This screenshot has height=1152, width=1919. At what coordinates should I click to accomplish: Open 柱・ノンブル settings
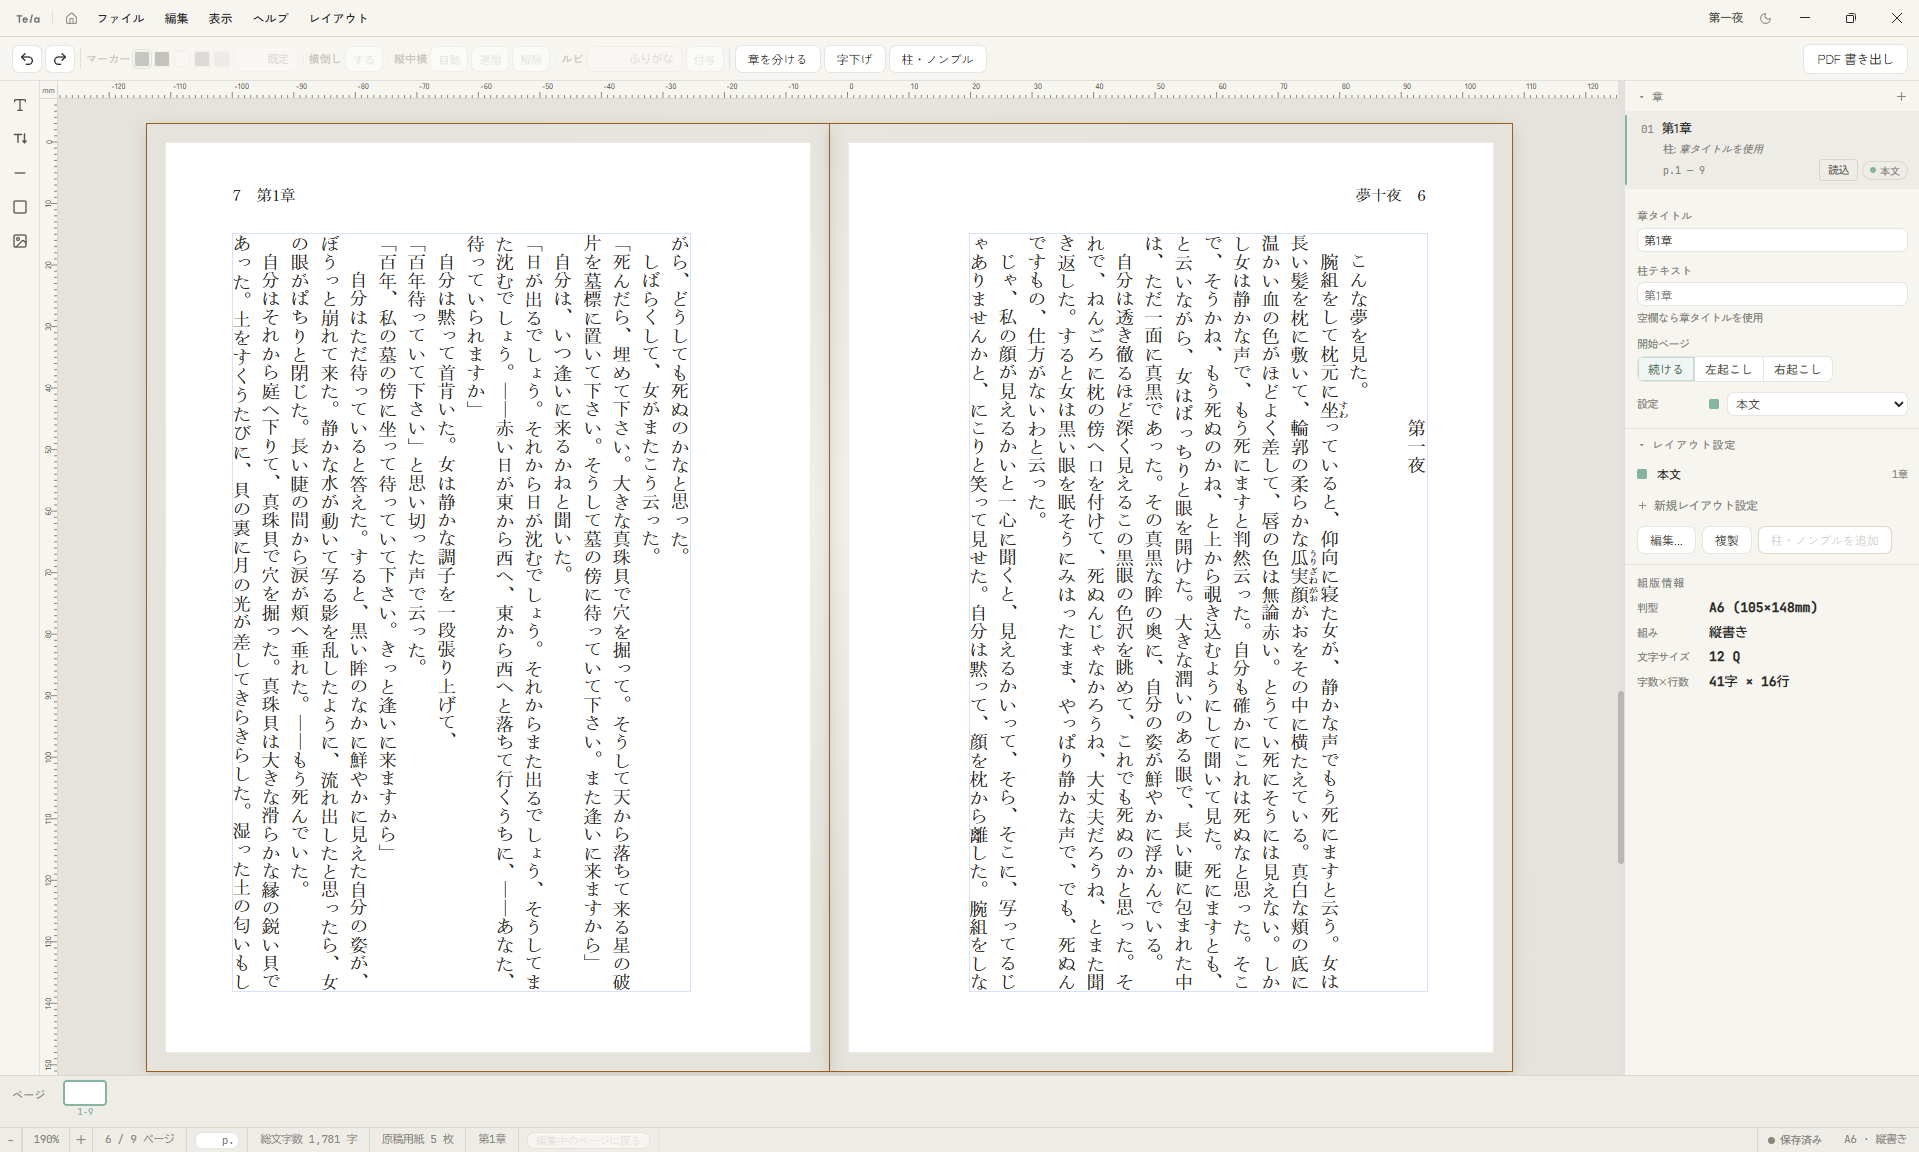(x=938, y=59)
